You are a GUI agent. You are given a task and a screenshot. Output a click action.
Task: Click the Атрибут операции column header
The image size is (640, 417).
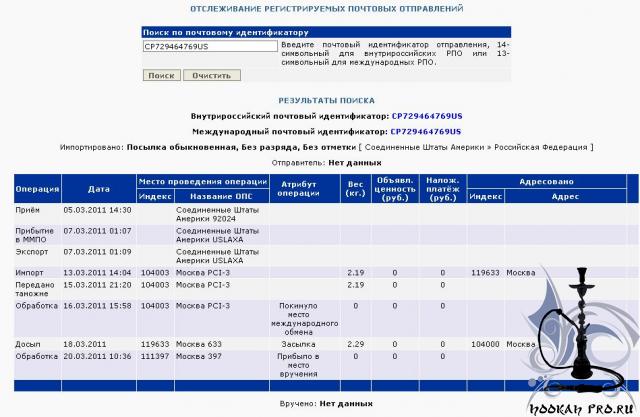[x=304, y=189]
